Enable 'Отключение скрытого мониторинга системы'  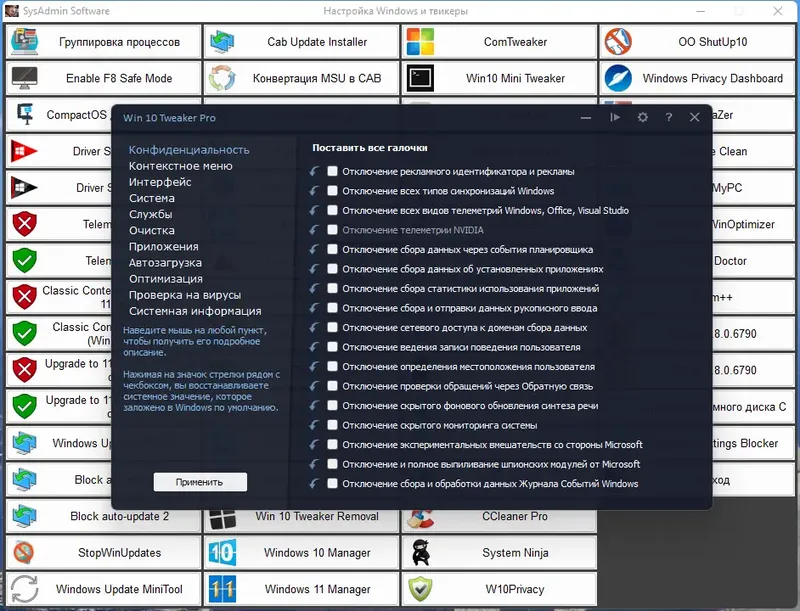[334, 424]
